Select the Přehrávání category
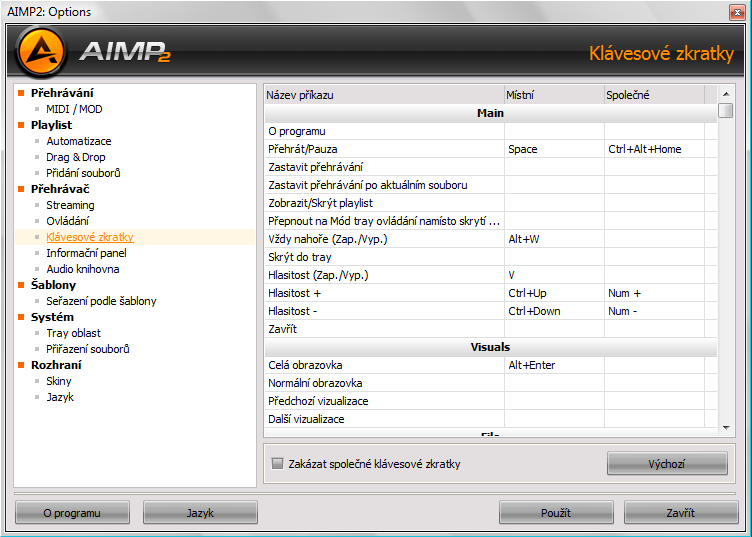 click(x=62, y=93)
